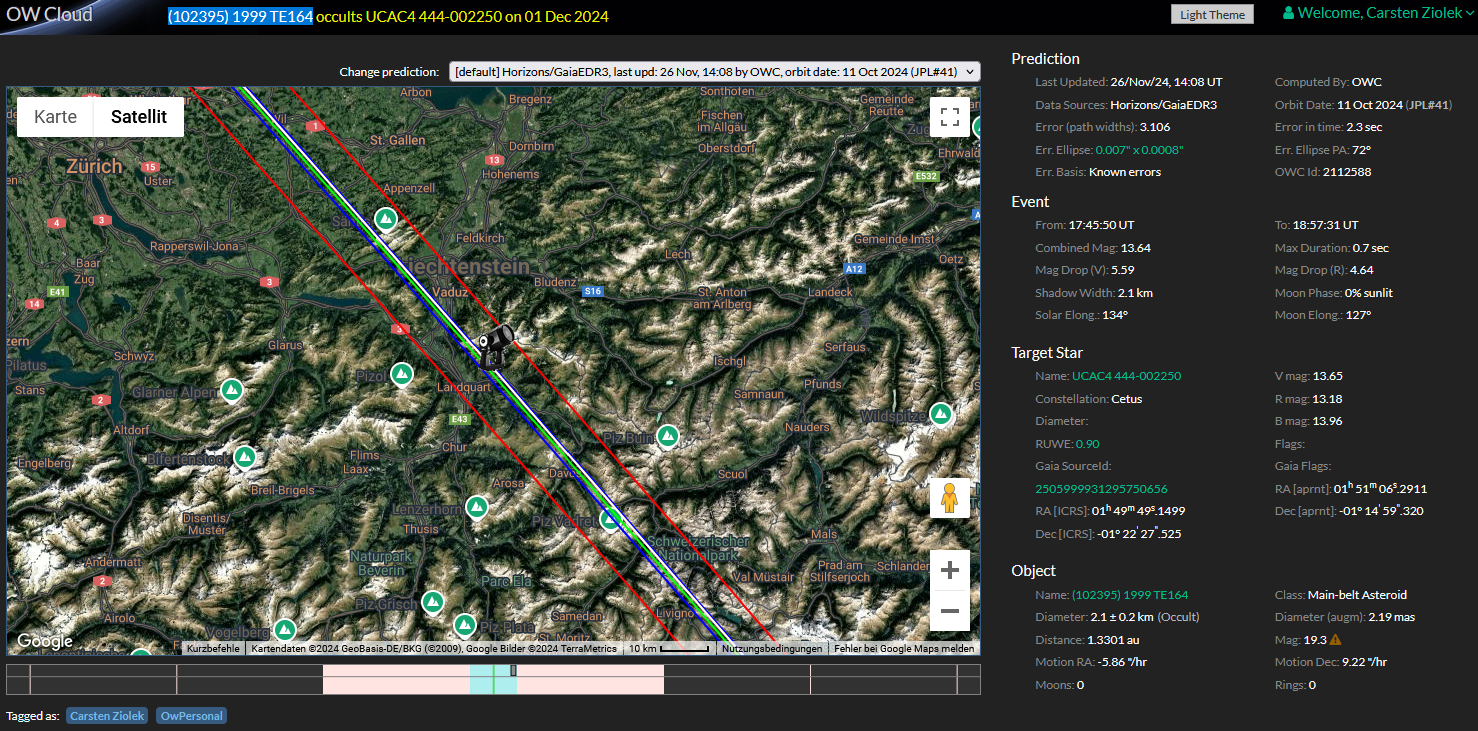Click the Constellation Cetus value
The height and width of the screenshot is (731, 1478).
[1127, 399]
